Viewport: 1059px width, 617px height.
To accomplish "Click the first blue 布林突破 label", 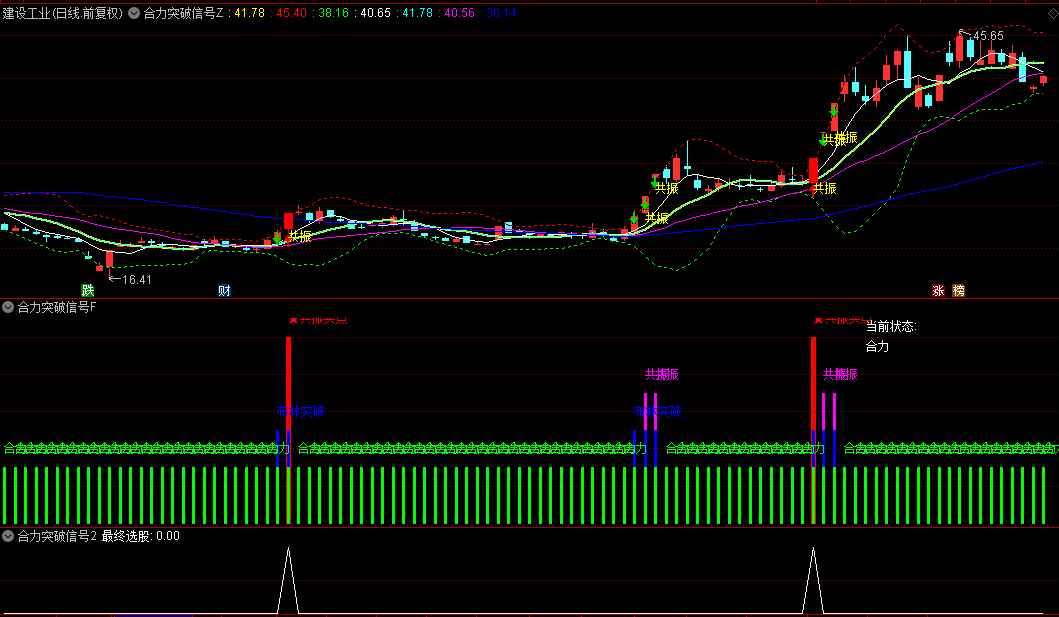I will [x=301, y=411].
